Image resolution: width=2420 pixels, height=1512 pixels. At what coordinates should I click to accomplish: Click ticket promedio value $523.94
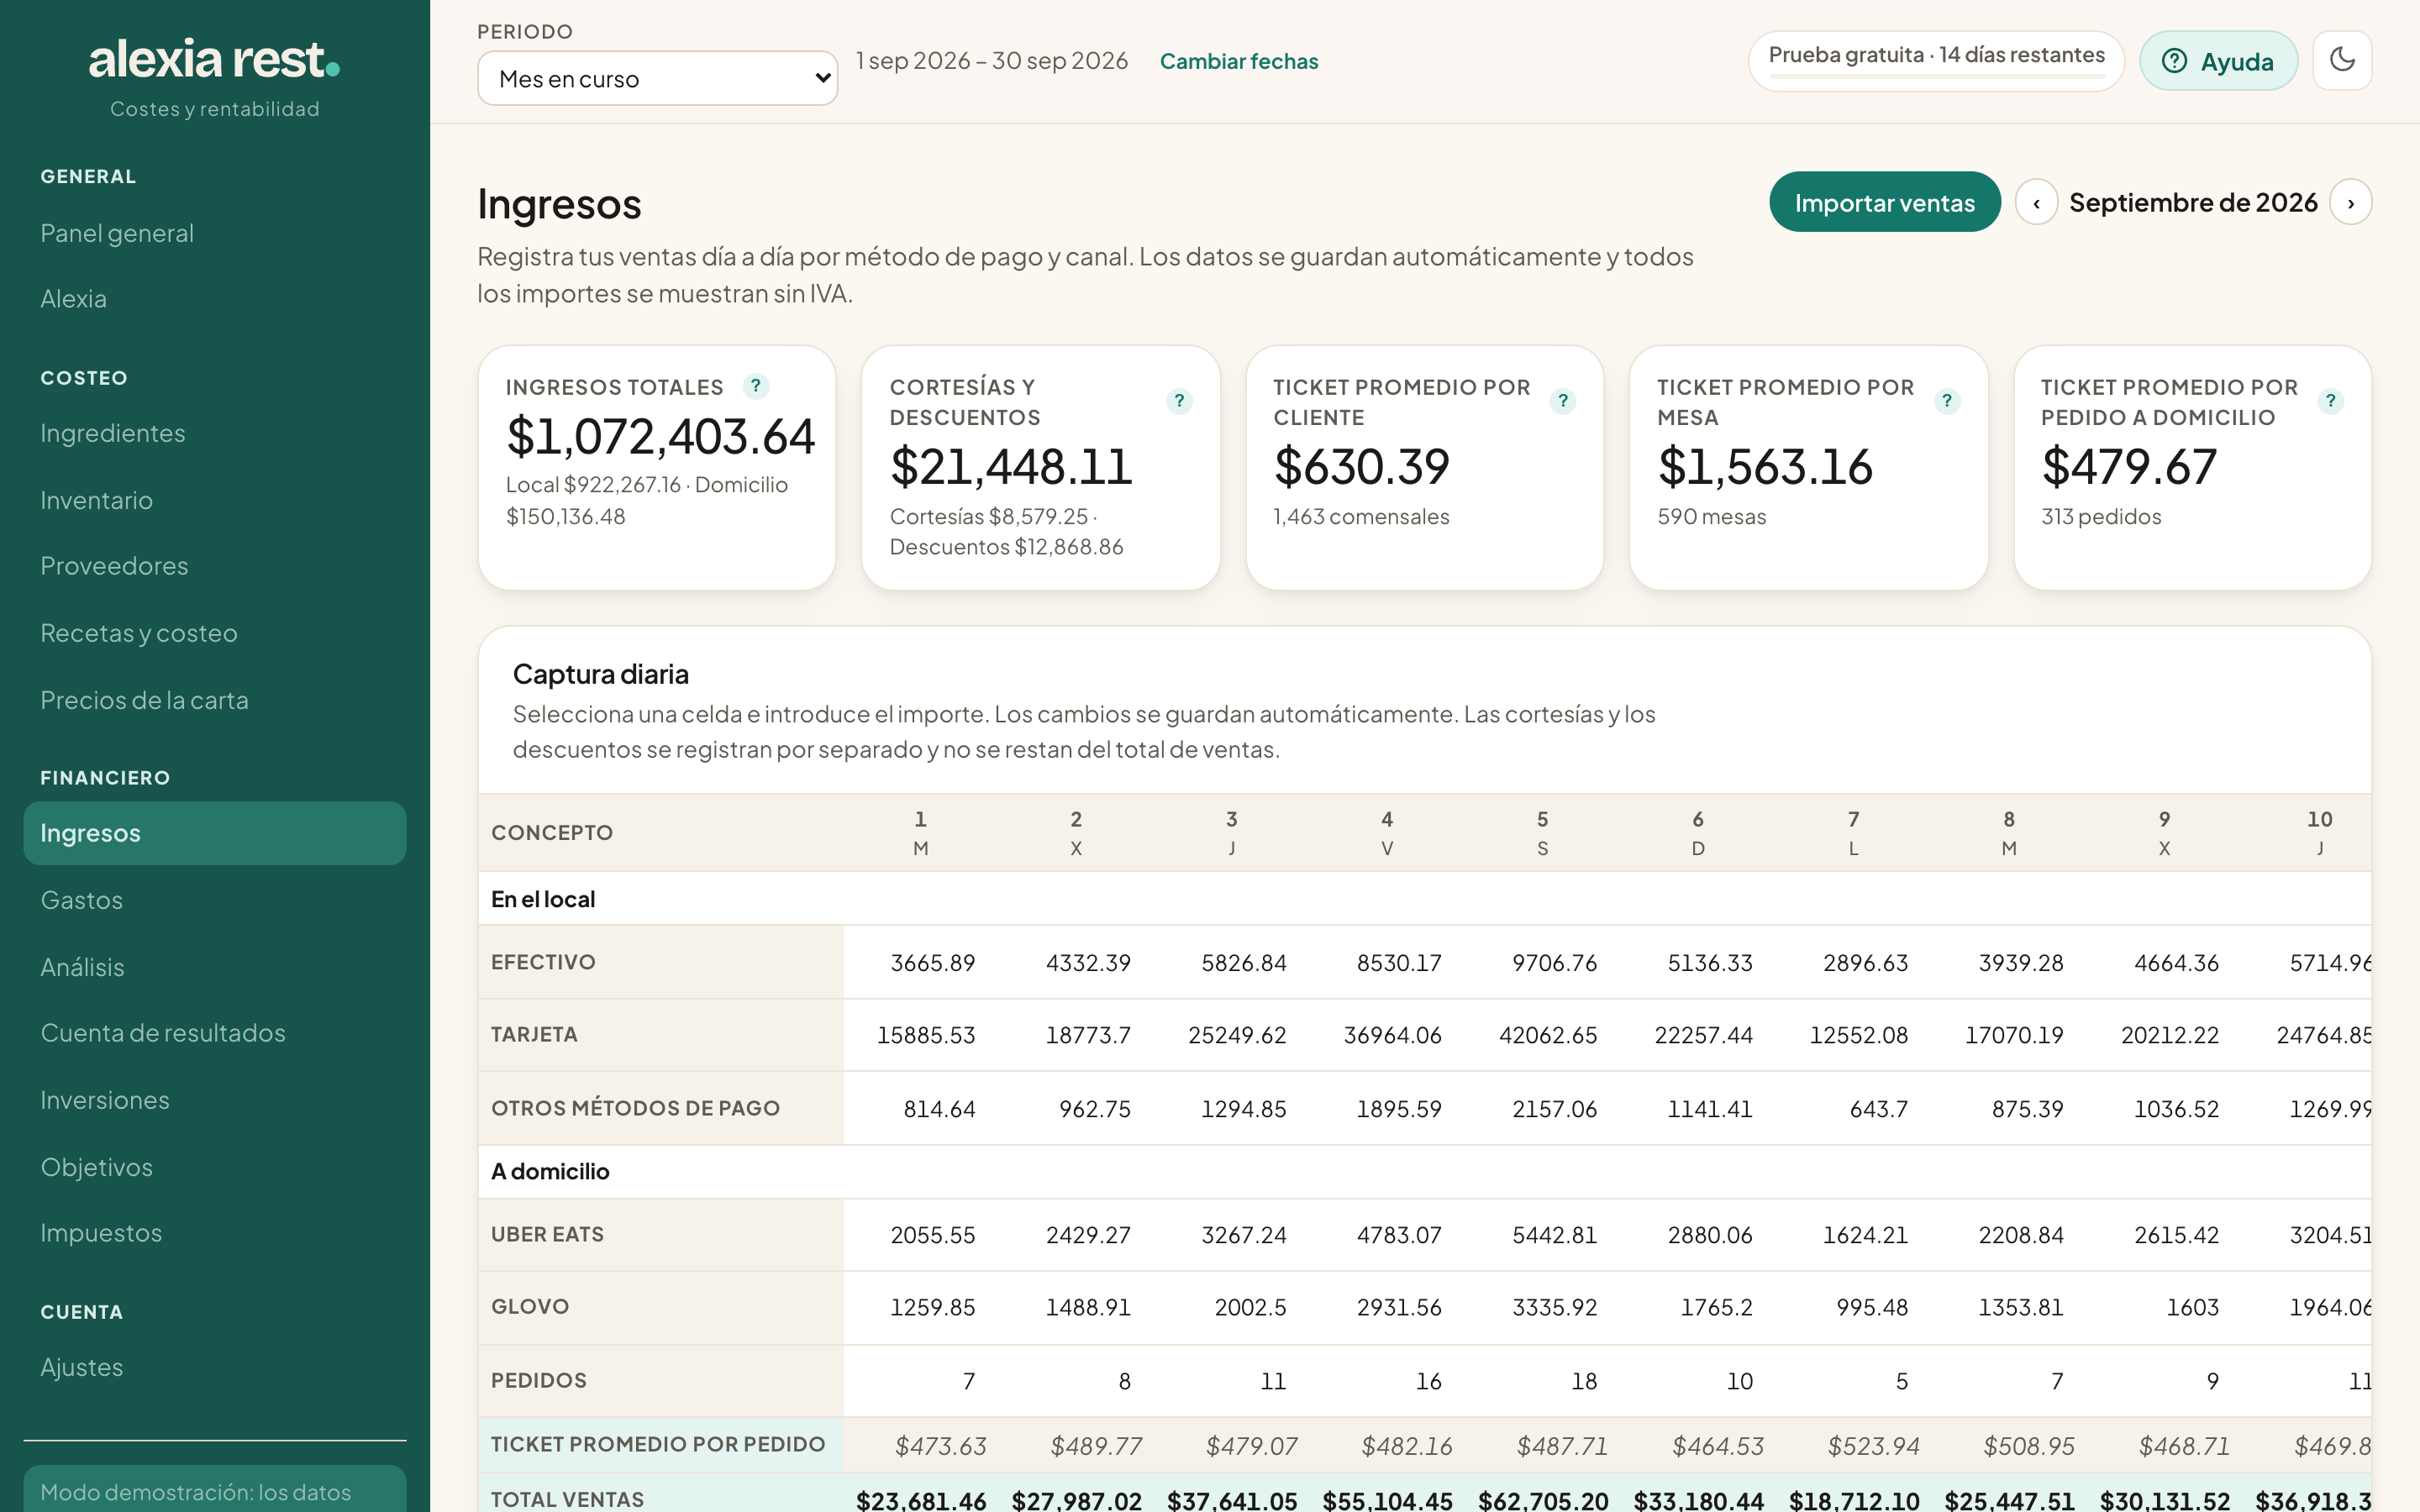[x=1873, y=1446]
